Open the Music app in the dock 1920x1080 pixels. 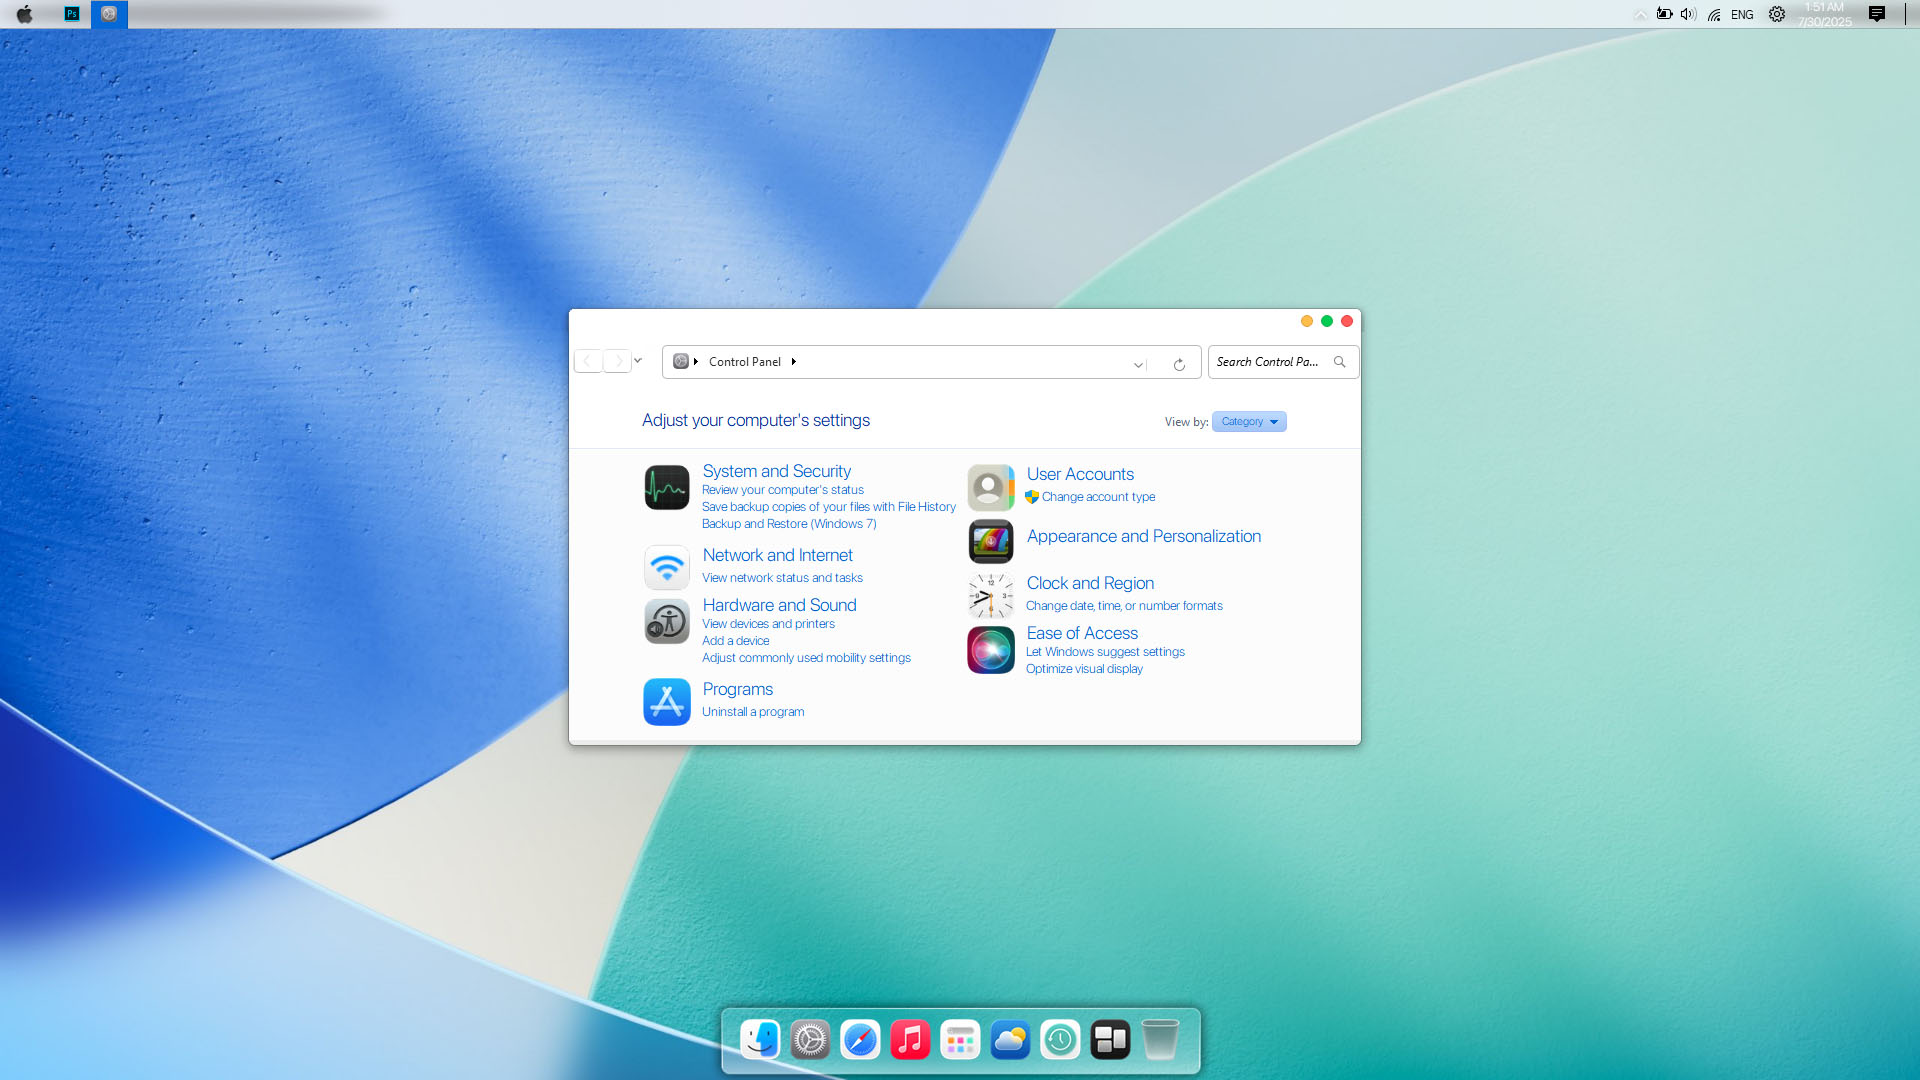coord(910,1040)
